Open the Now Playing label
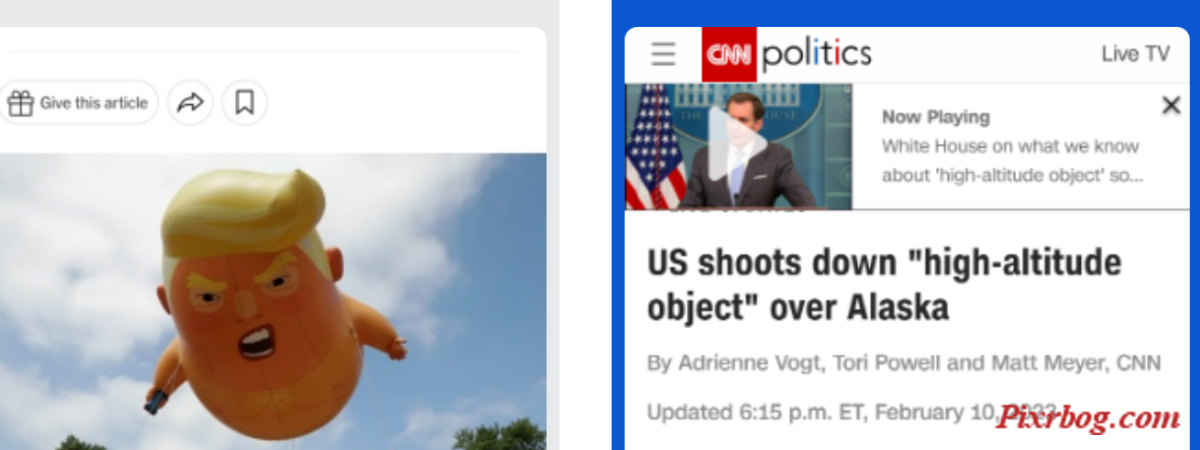 [x=936, y=117]
